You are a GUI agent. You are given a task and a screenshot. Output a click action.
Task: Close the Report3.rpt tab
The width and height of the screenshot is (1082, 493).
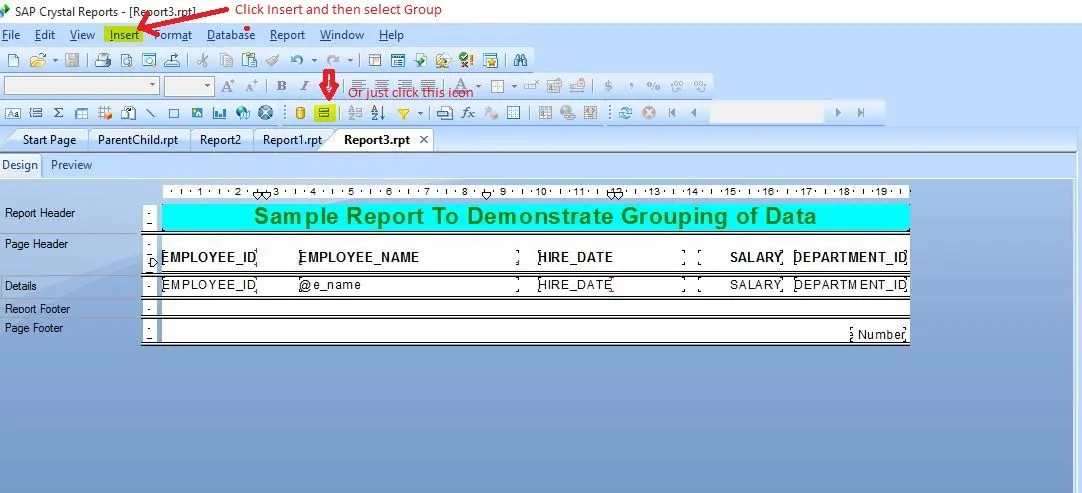coord(424,139)
